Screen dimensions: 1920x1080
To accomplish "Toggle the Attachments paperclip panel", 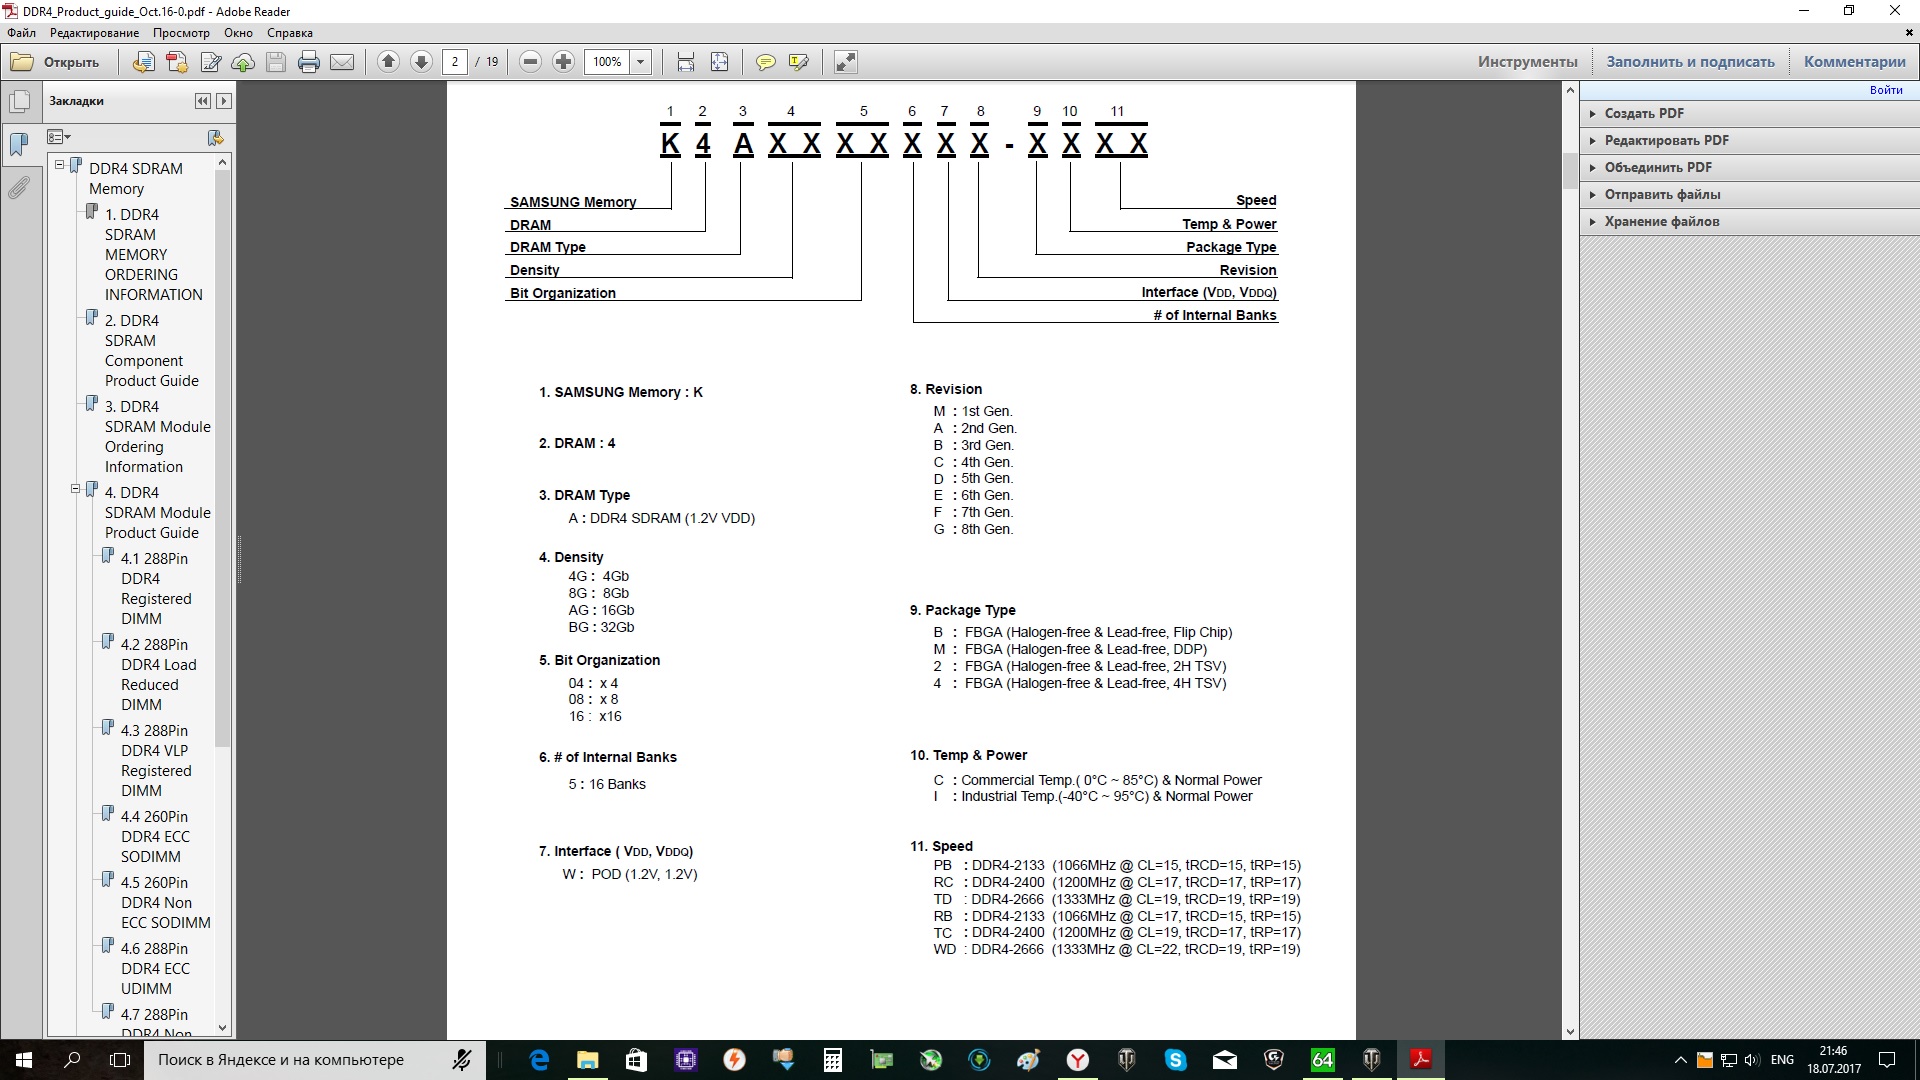I will (19, 187).
